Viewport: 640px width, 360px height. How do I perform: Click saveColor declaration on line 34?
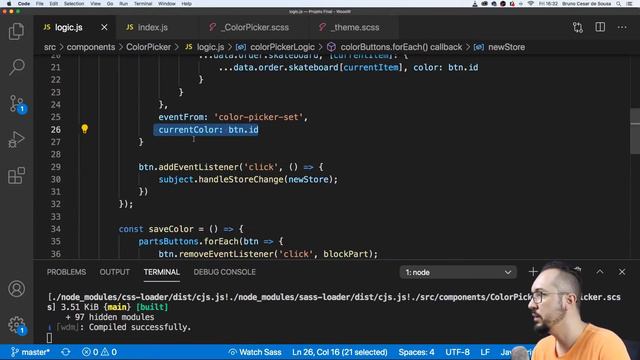(171, 229)
